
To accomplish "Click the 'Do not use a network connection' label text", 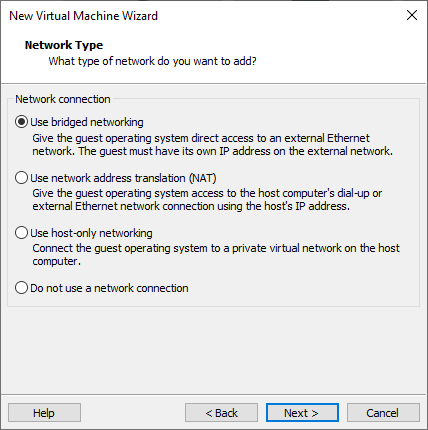I will [109, 288].
